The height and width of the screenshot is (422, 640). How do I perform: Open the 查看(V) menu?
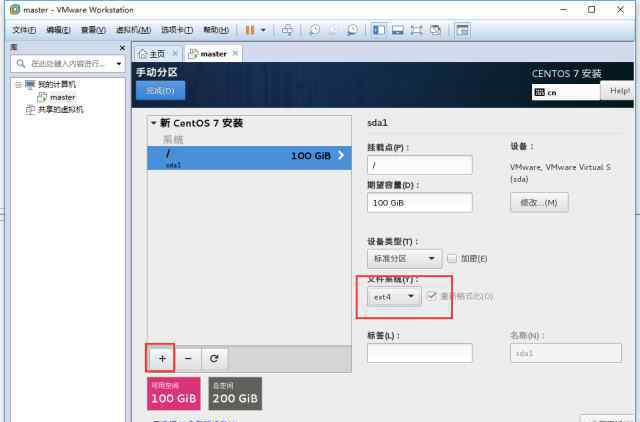(93, 30)
